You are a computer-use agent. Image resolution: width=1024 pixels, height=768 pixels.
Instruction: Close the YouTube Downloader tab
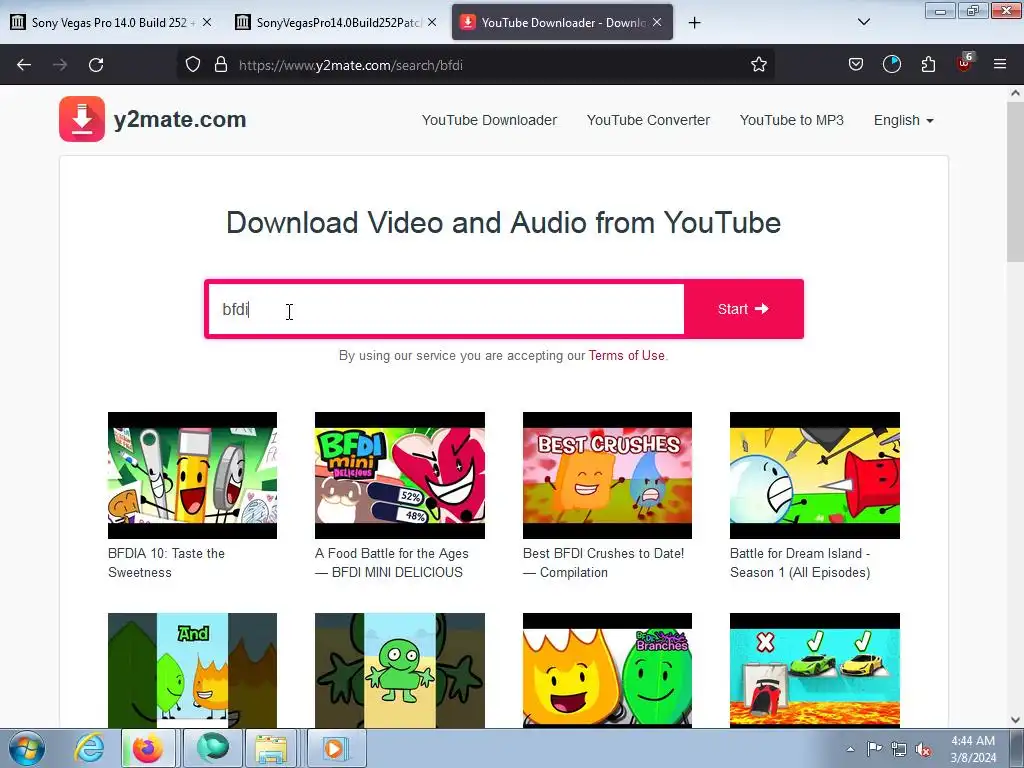[x=657, y=22]
